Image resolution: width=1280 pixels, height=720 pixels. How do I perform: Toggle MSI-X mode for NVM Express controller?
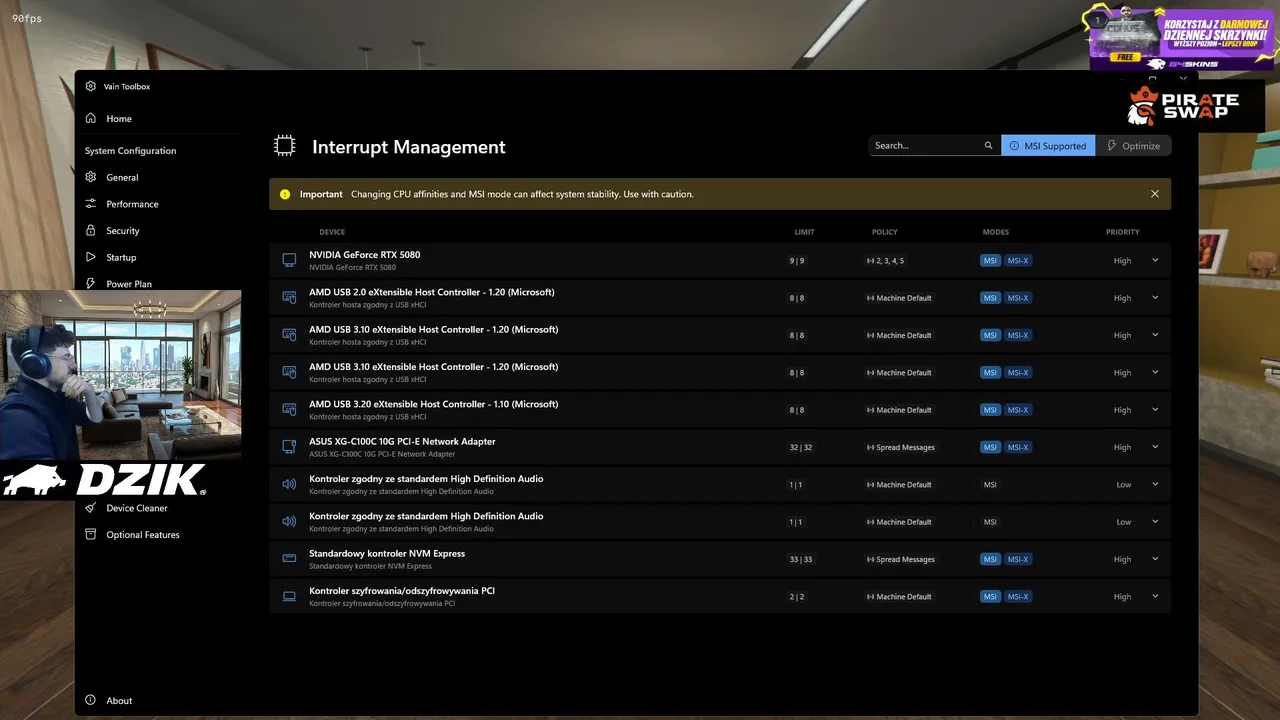tap(1018, 559)
